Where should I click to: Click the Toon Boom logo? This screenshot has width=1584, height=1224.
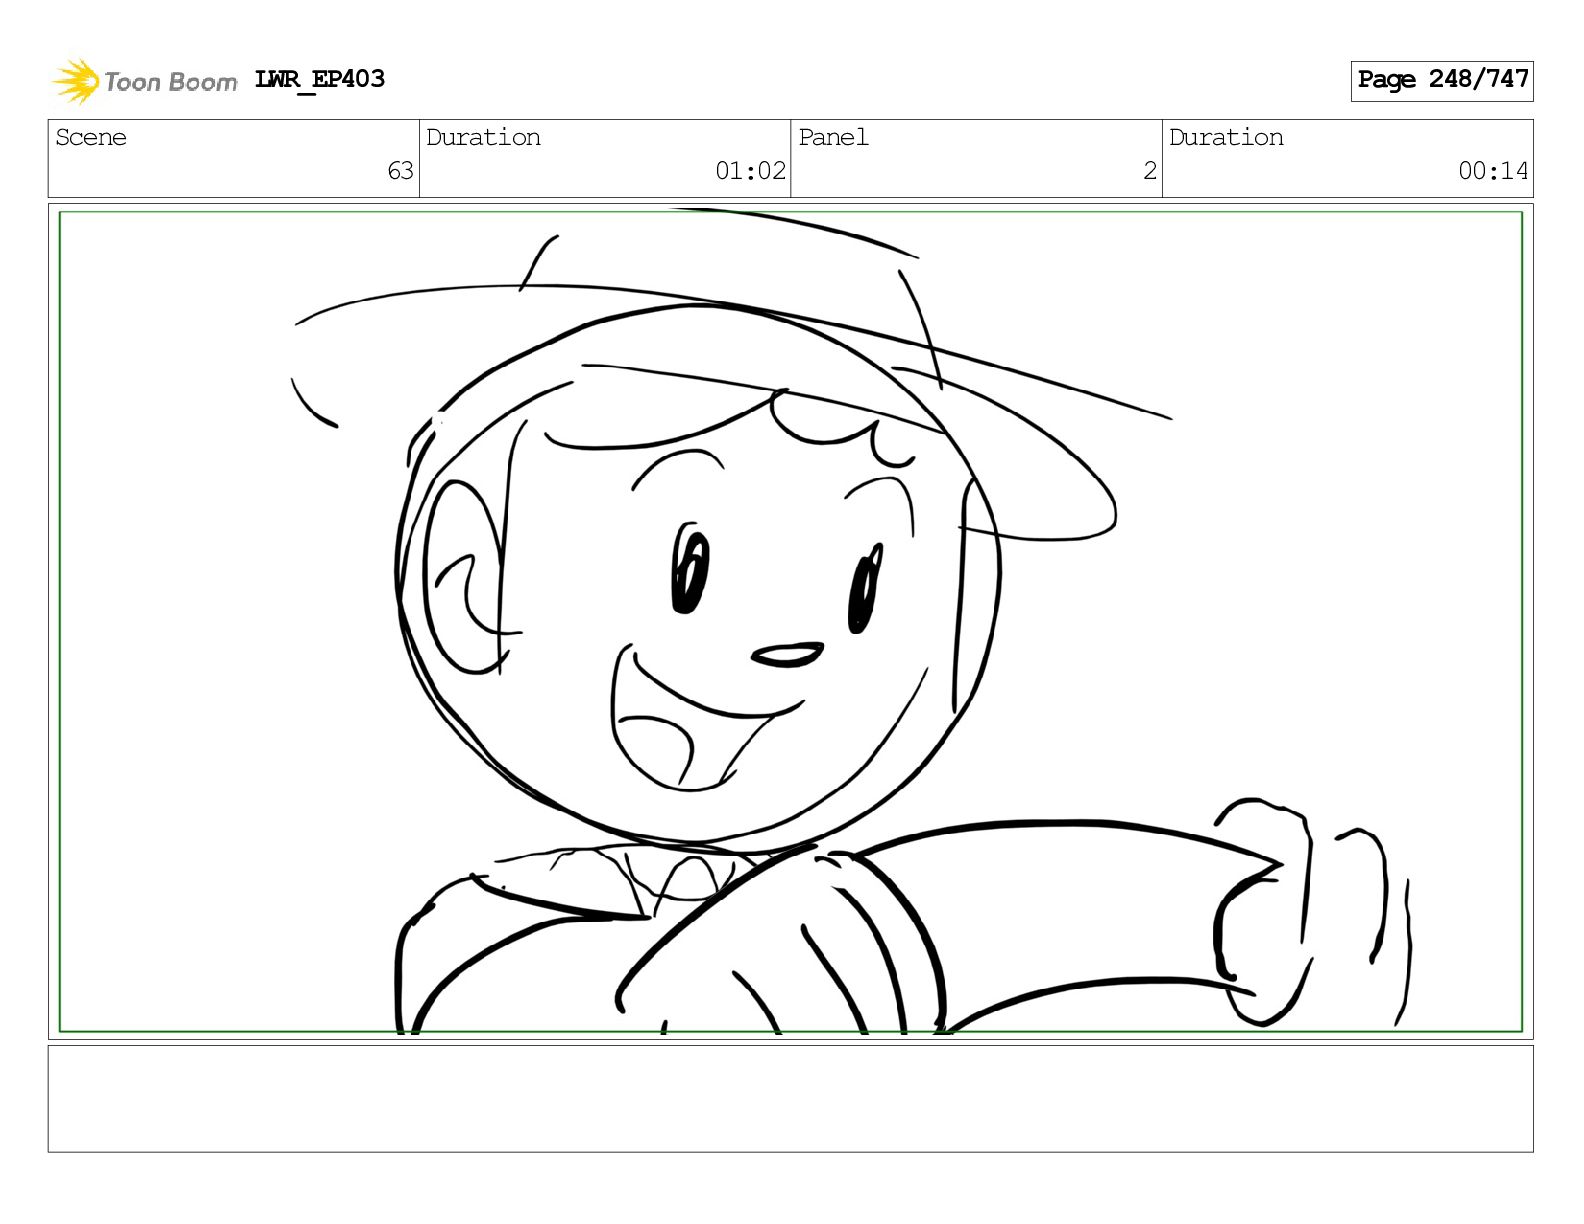click(x=144, y=81)
